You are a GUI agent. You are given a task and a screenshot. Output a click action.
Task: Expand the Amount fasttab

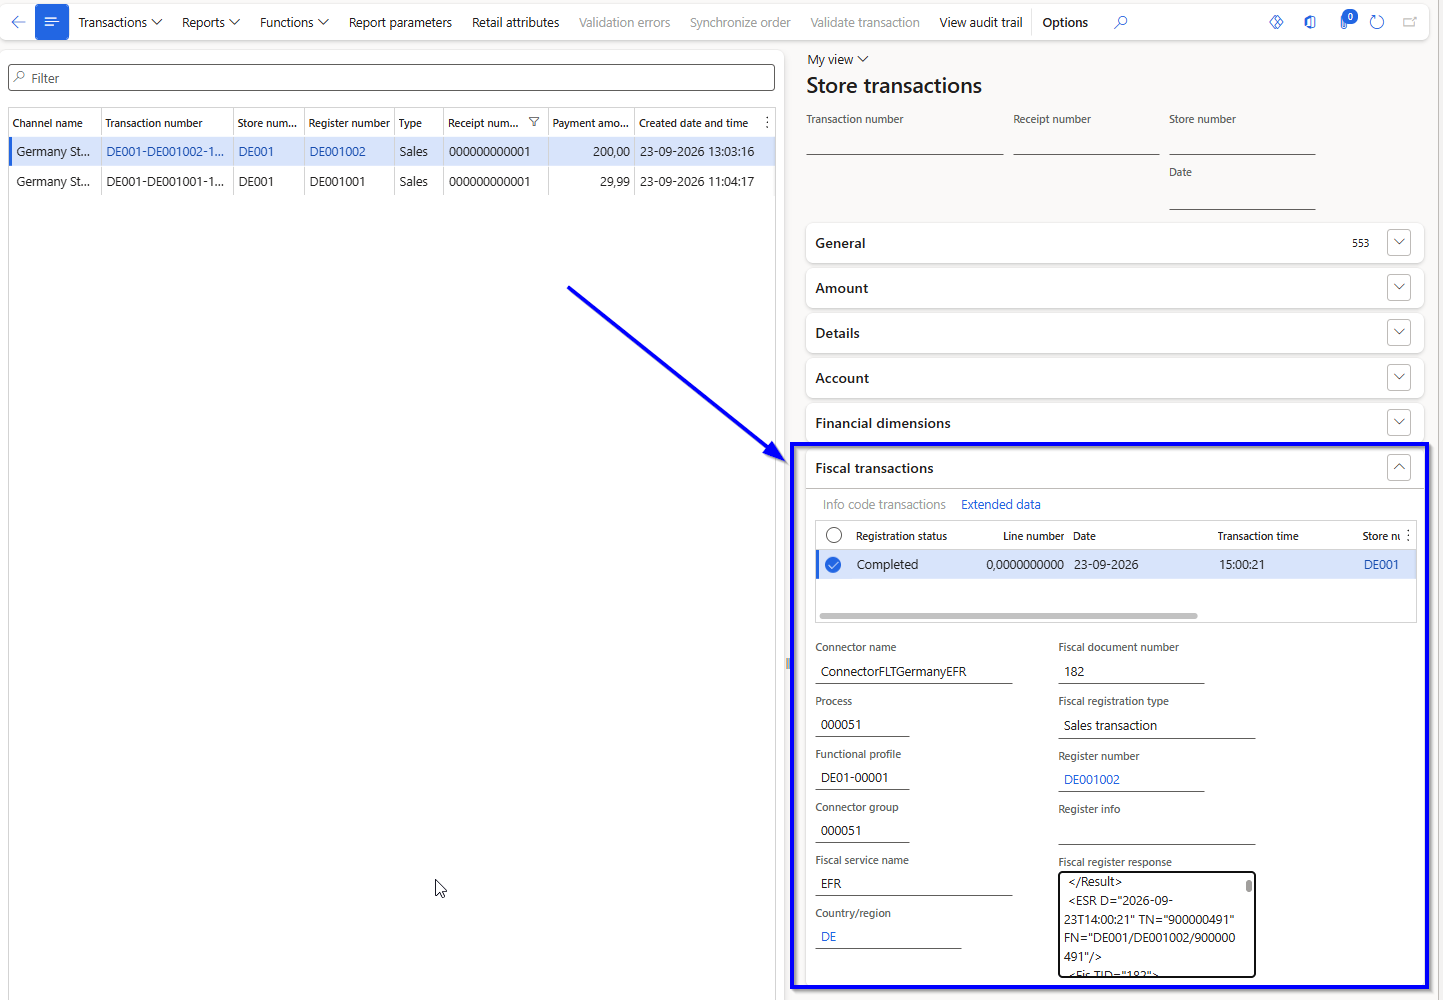click(1399, 287)
